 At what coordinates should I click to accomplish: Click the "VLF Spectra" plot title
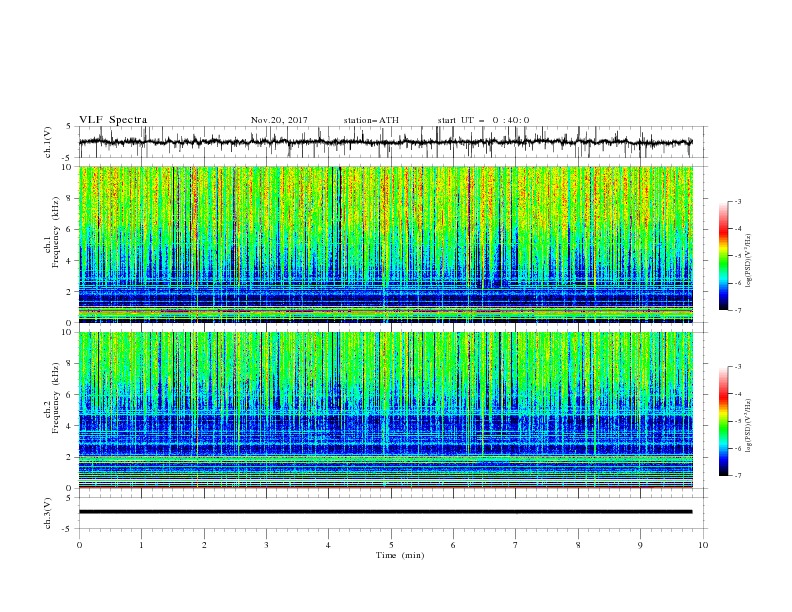pyautogui.click(x=113, y=120)
